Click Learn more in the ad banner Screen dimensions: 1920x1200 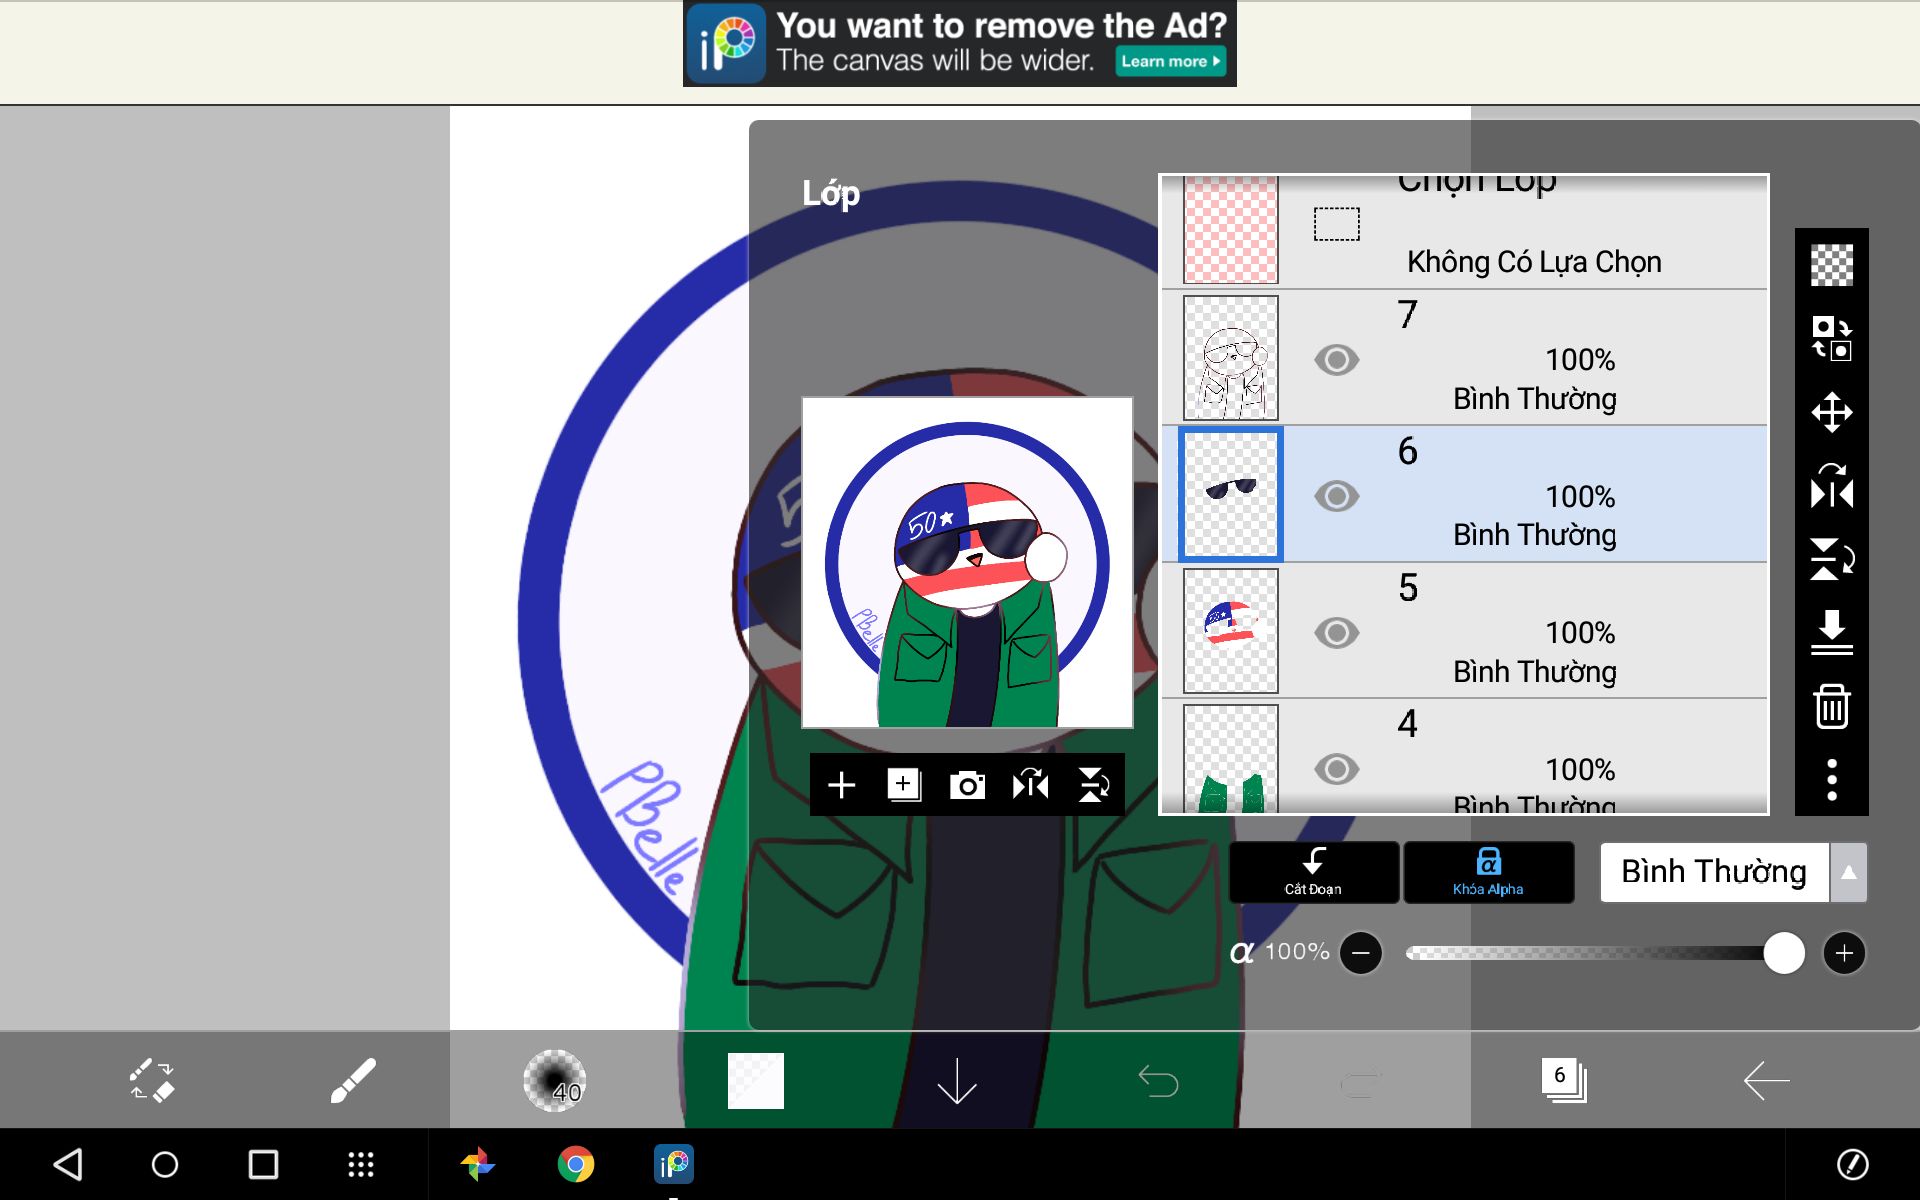pos(1170,61)
